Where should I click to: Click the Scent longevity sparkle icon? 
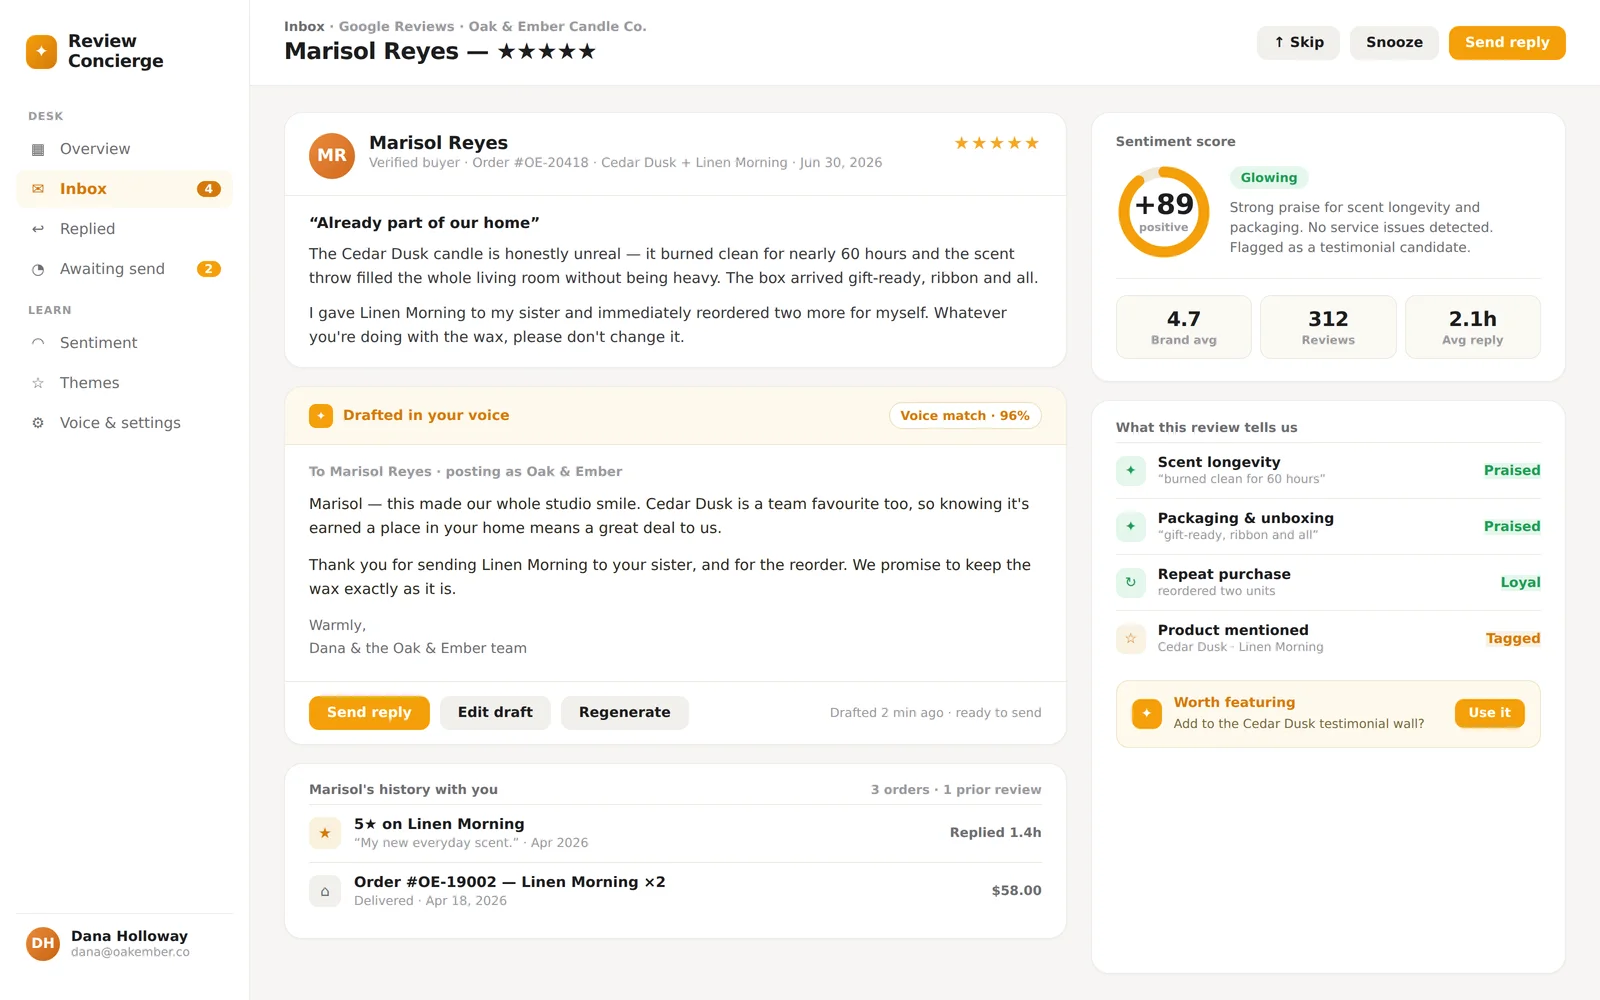point(1131,470)
